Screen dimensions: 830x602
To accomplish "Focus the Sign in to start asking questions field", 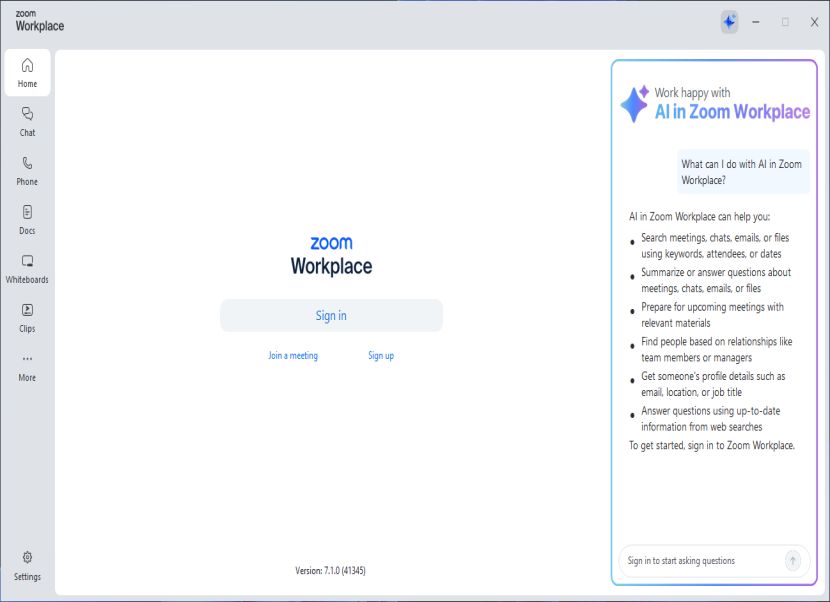I will click(703, 561).
